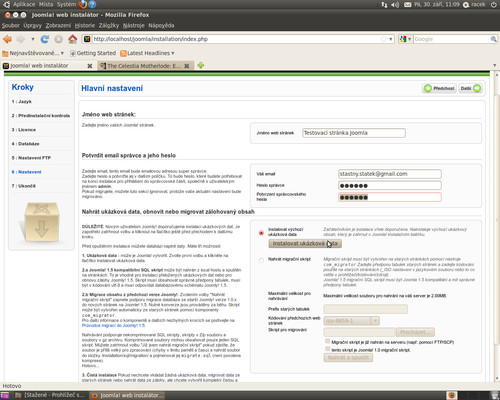
Task: Open the search engine selector dropdown
Action: click(405, 39)
